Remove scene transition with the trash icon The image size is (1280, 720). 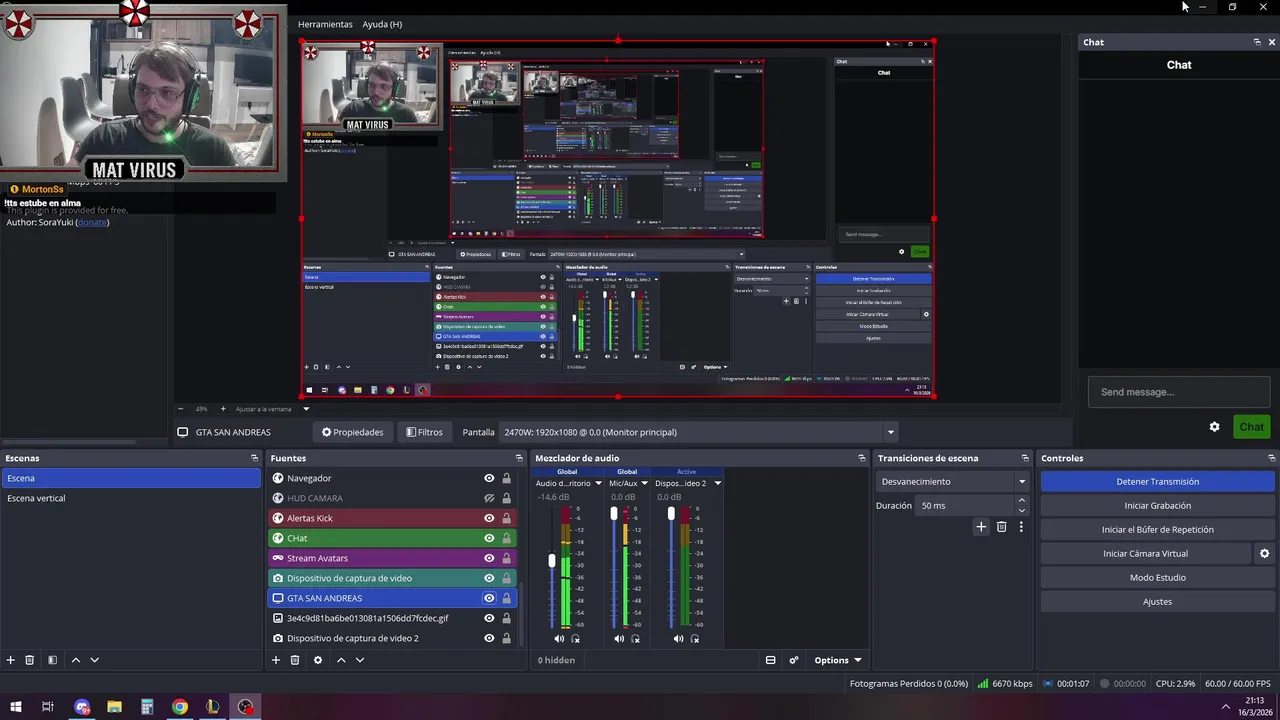pyautogui.click(x=1001, y=527)
